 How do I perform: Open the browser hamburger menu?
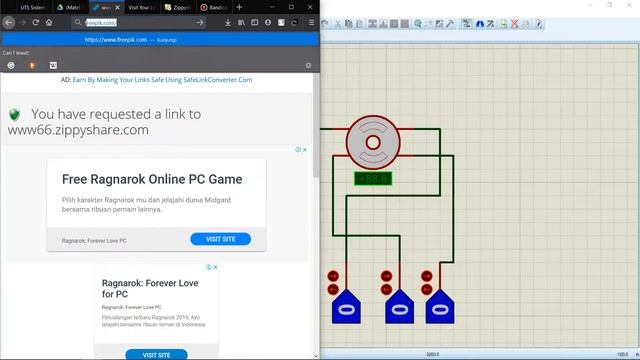311,22
